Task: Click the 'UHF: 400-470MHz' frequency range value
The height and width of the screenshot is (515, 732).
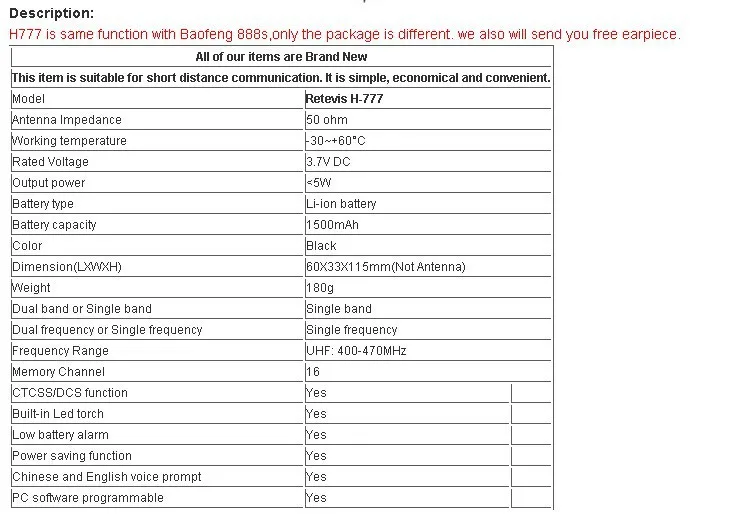Action: tap(356, 351)
